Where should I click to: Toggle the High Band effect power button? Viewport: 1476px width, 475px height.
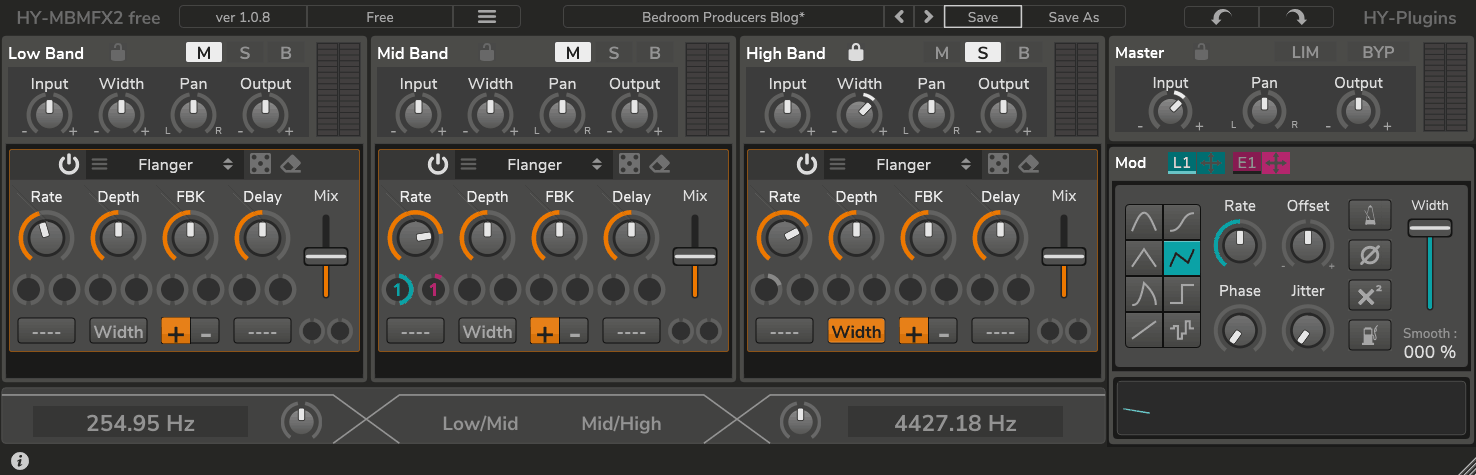coord(807,164)
